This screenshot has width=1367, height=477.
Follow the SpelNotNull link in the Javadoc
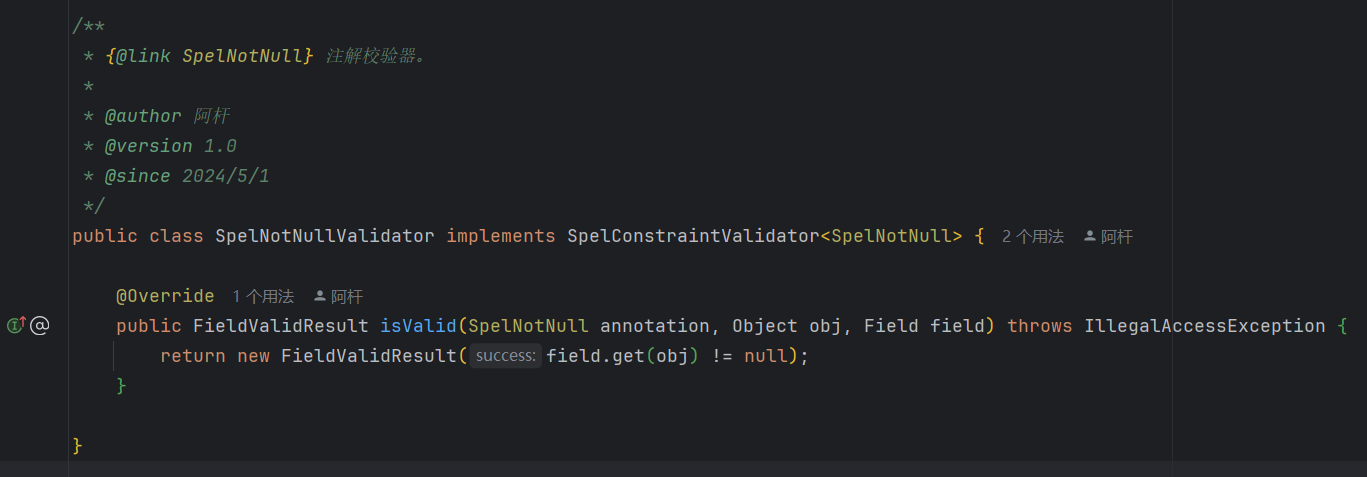click(x=242, y=56)
